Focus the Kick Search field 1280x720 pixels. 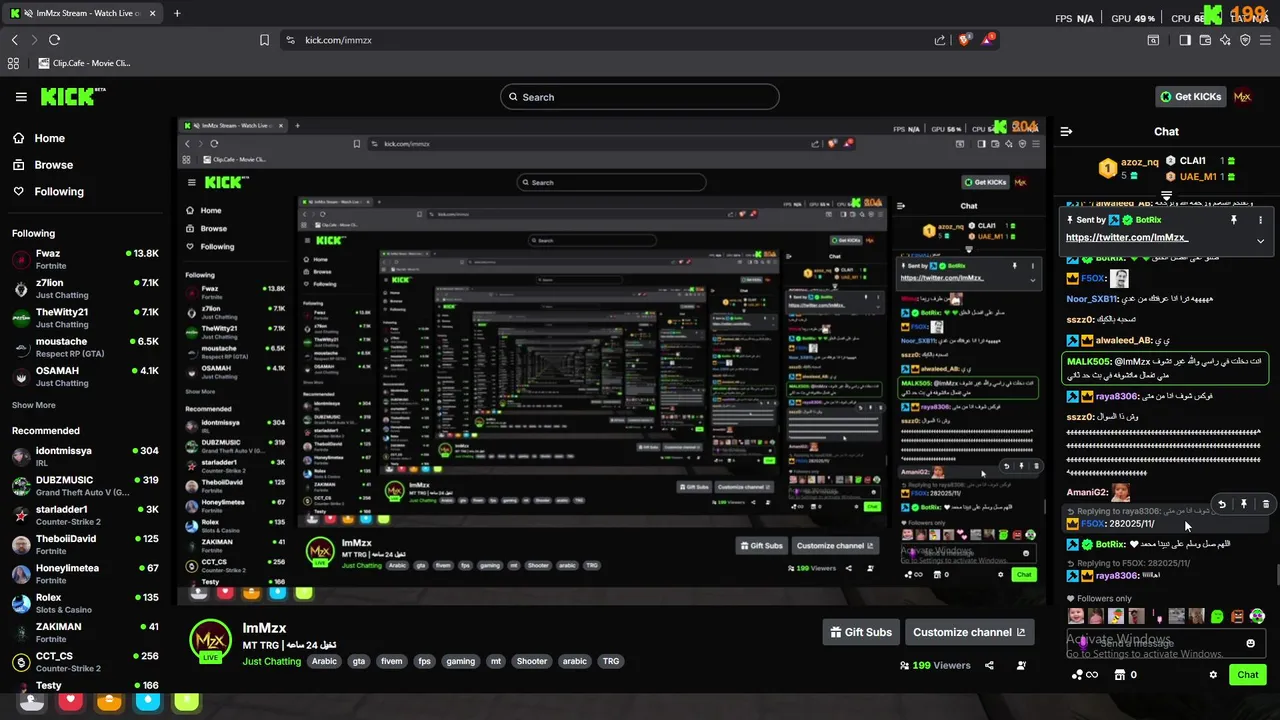click(640, 97)
